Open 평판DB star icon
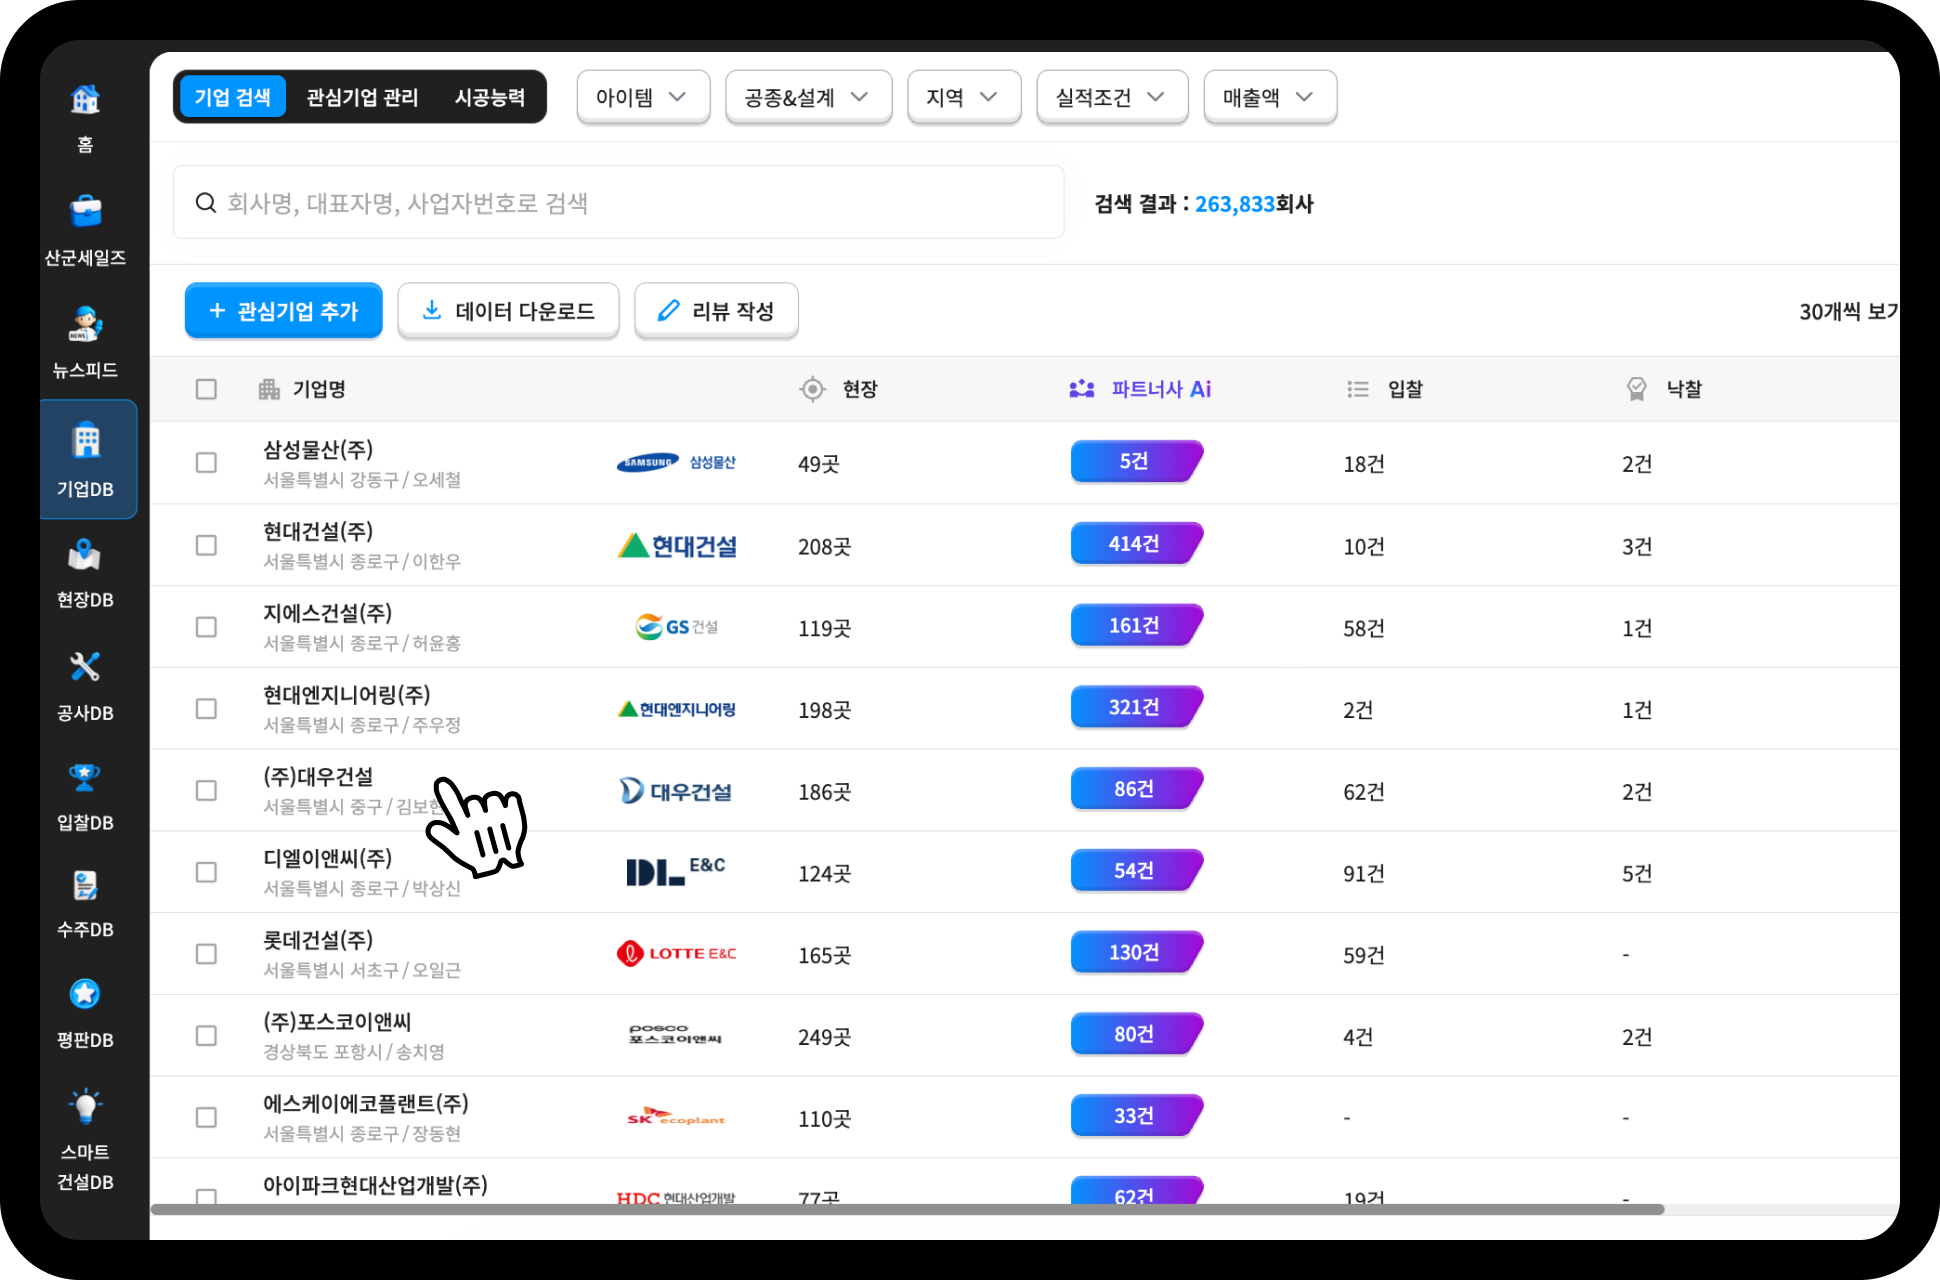This screenshot has height=1280, width=1940. 85,994
